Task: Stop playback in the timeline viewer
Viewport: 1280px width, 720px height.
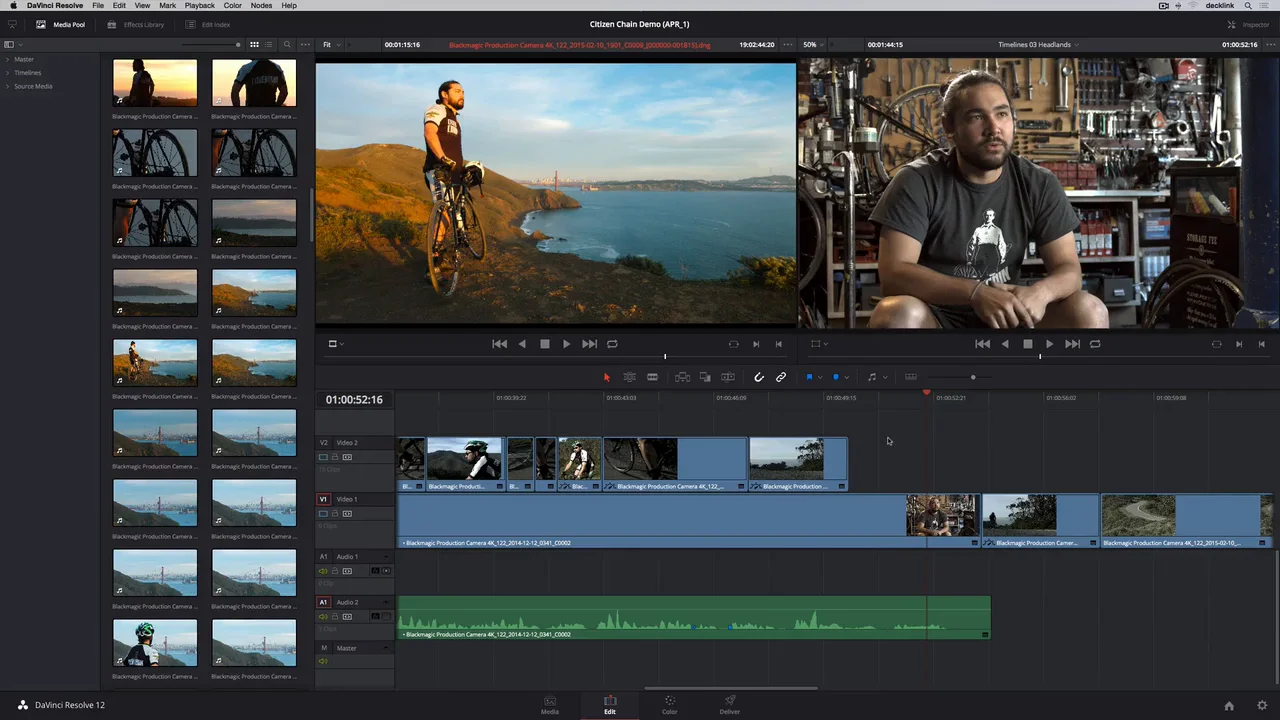Action: click(1027, 344)
